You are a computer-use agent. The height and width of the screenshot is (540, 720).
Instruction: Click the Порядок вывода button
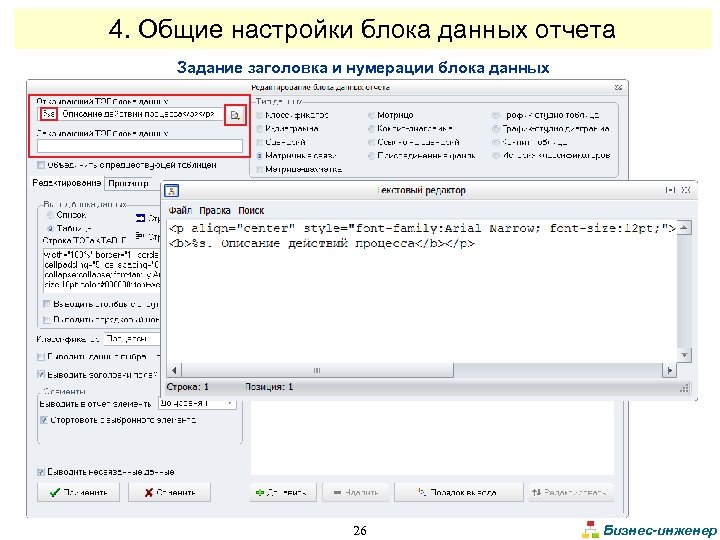pyautogui.click(x=459, y=492)
